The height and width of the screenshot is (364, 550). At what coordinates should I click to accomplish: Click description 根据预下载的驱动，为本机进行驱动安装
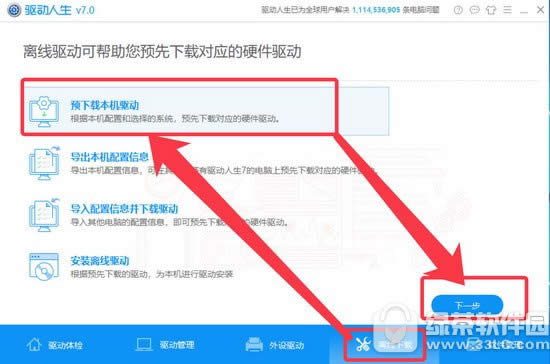point(152,274)
